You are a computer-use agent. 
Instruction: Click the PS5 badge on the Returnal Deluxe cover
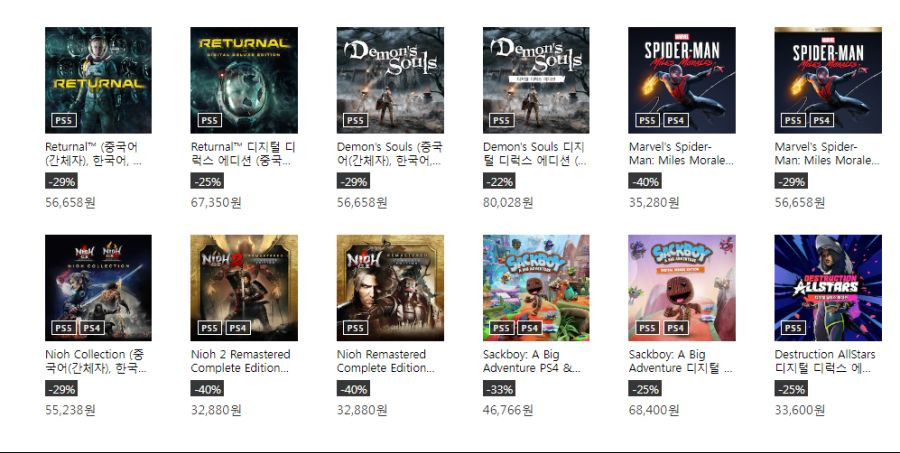tap(210, 120)
